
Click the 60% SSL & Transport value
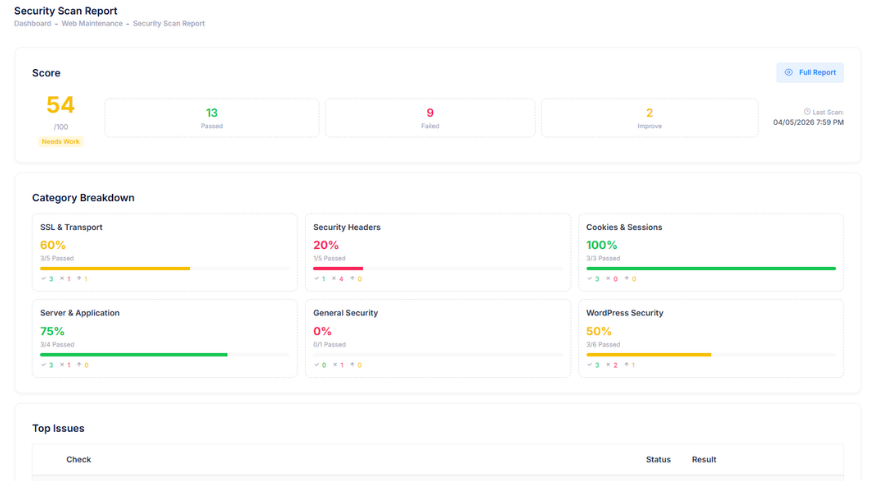(x=53, y=245)
